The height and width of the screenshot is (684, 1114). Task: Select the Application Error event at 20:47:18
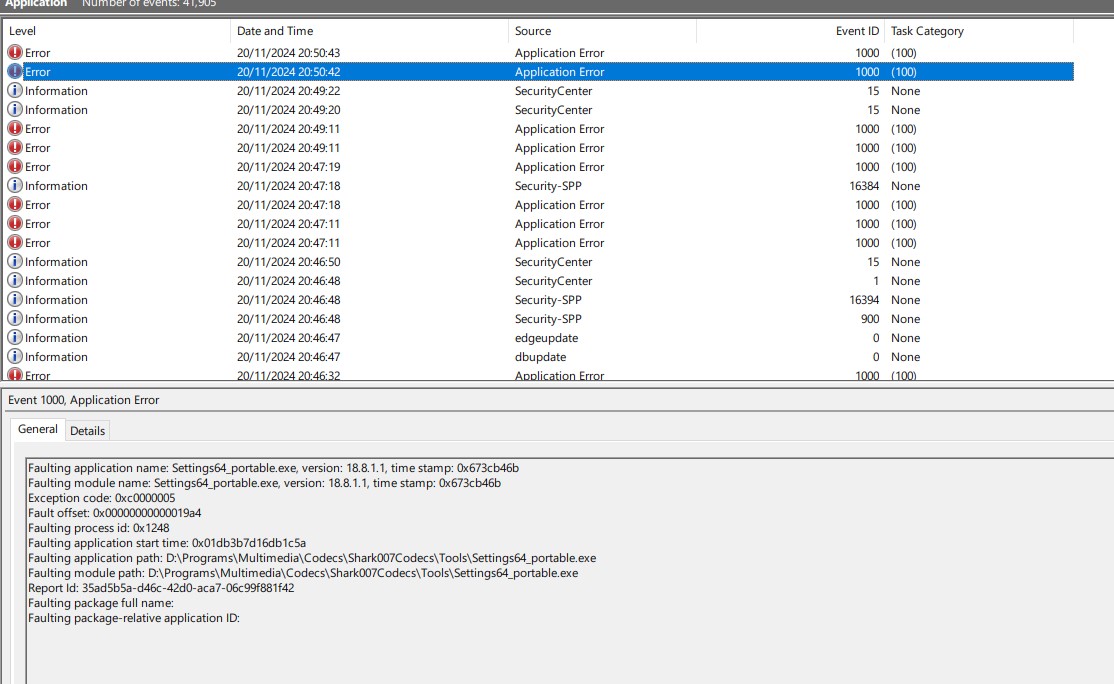click(x=559, y=205)
